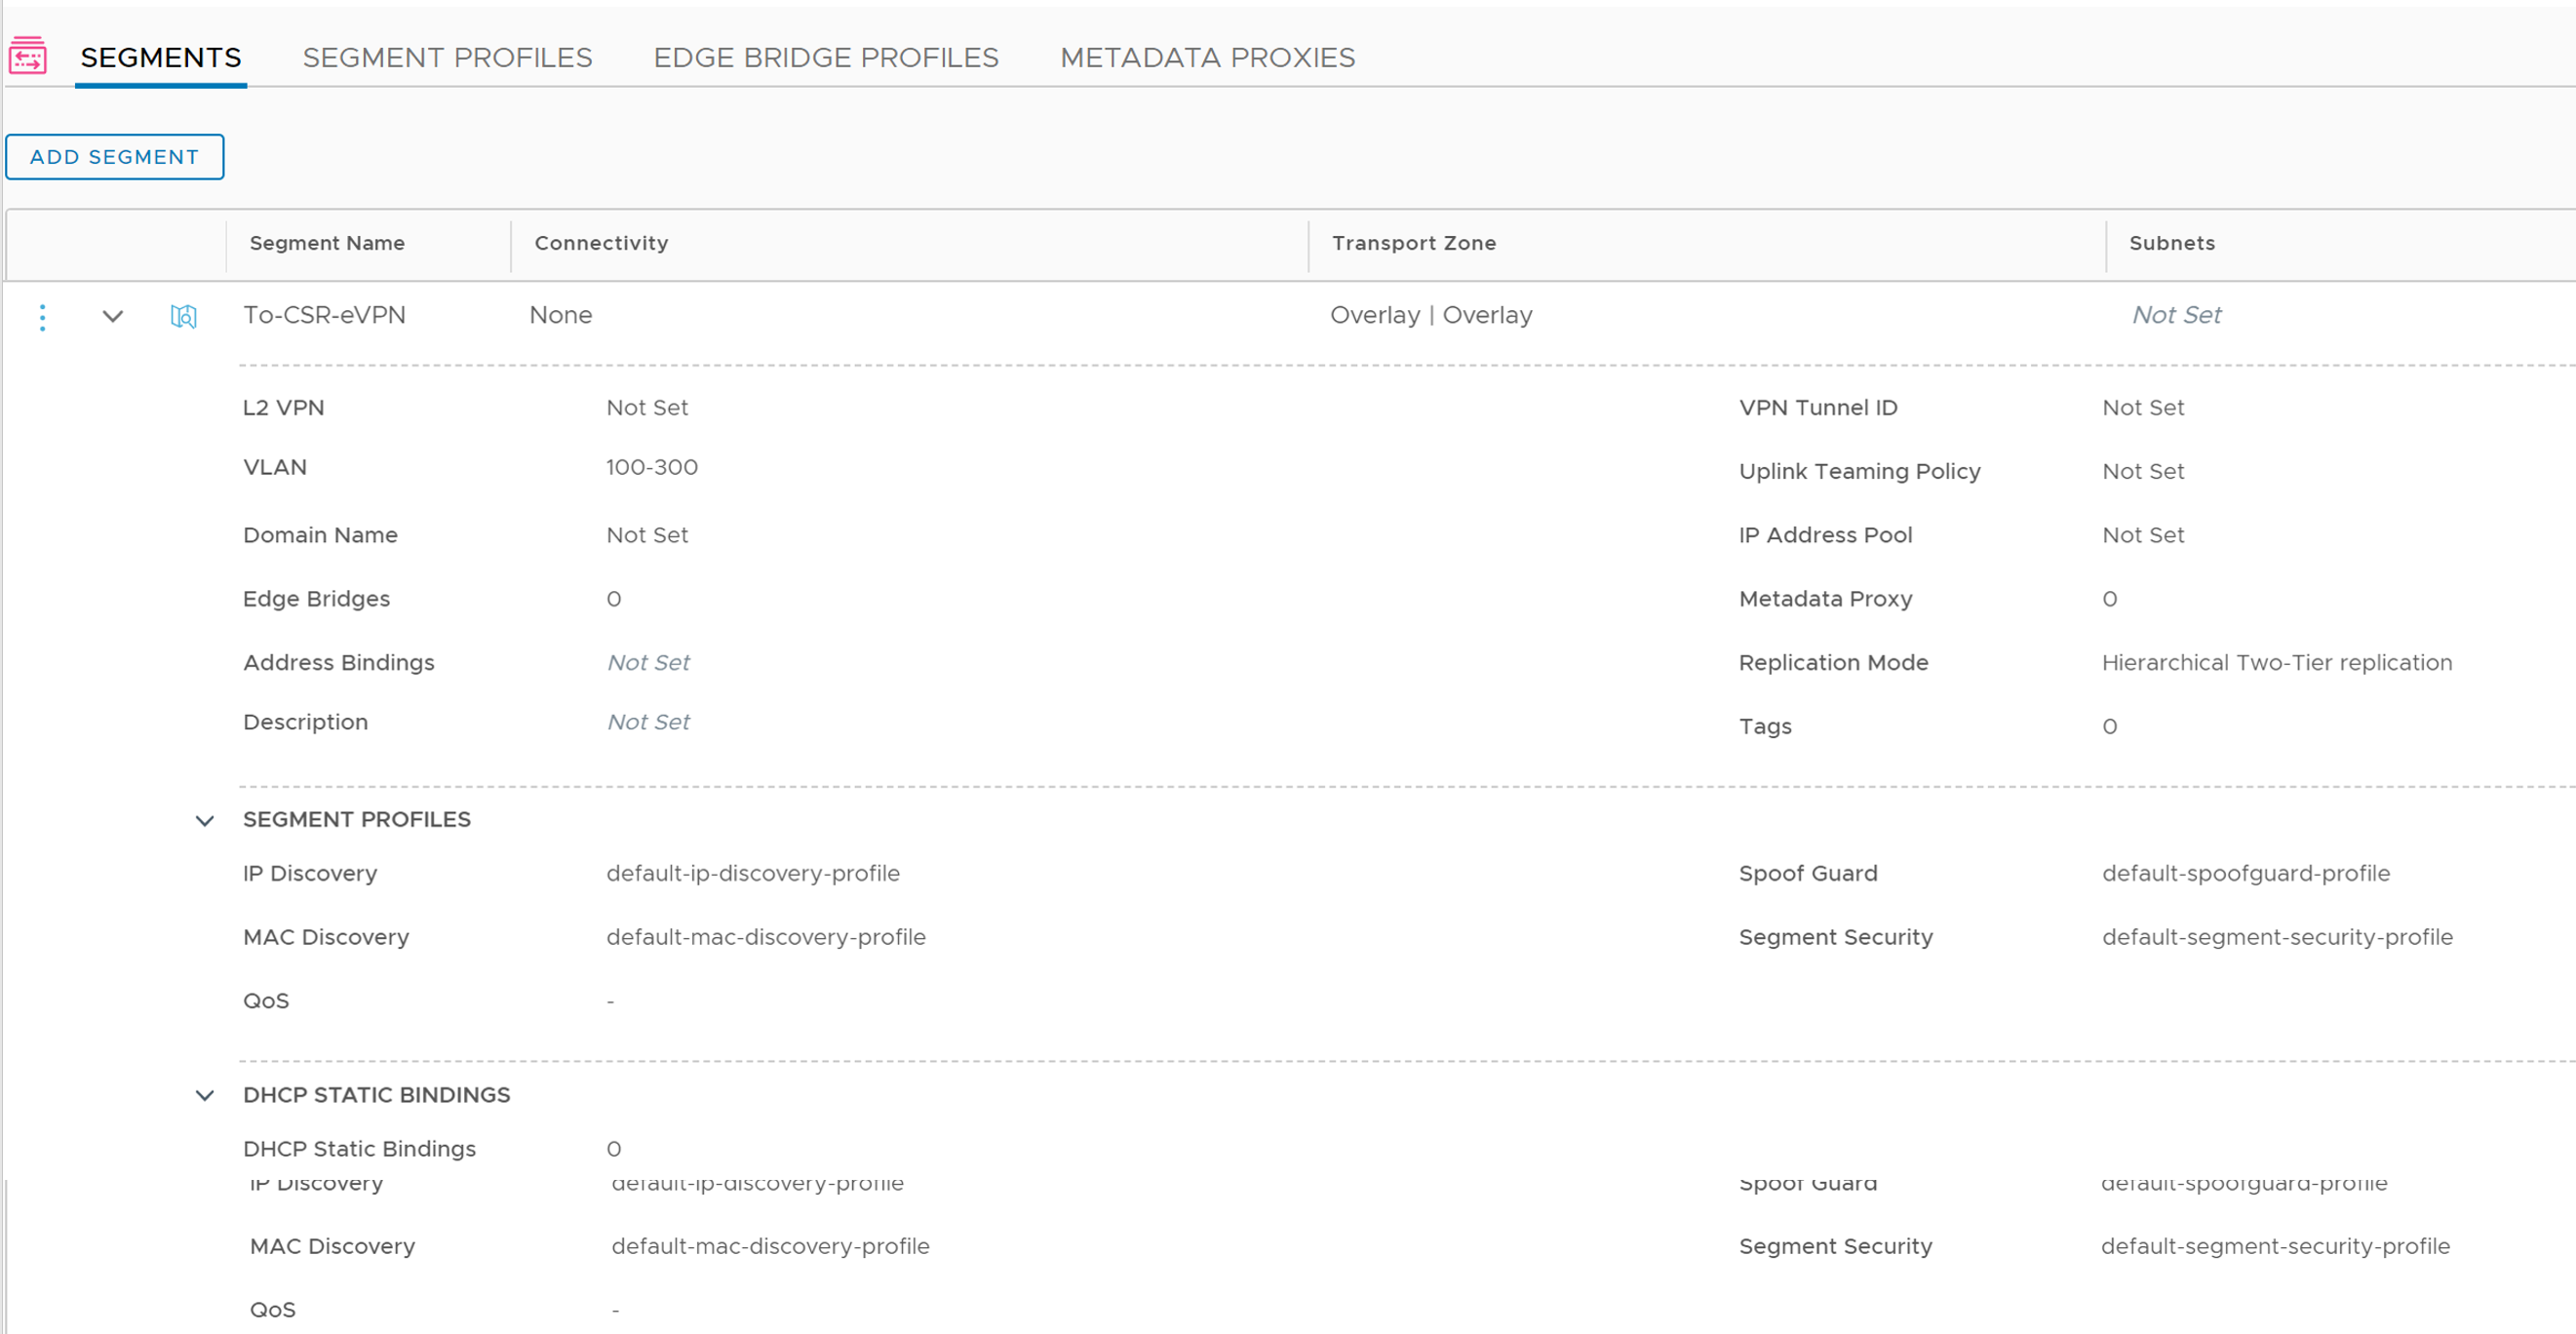The image size is (2576, 1334).
Task: Collapse the SEGMENT PROFILES section
Action: [205, 821]
